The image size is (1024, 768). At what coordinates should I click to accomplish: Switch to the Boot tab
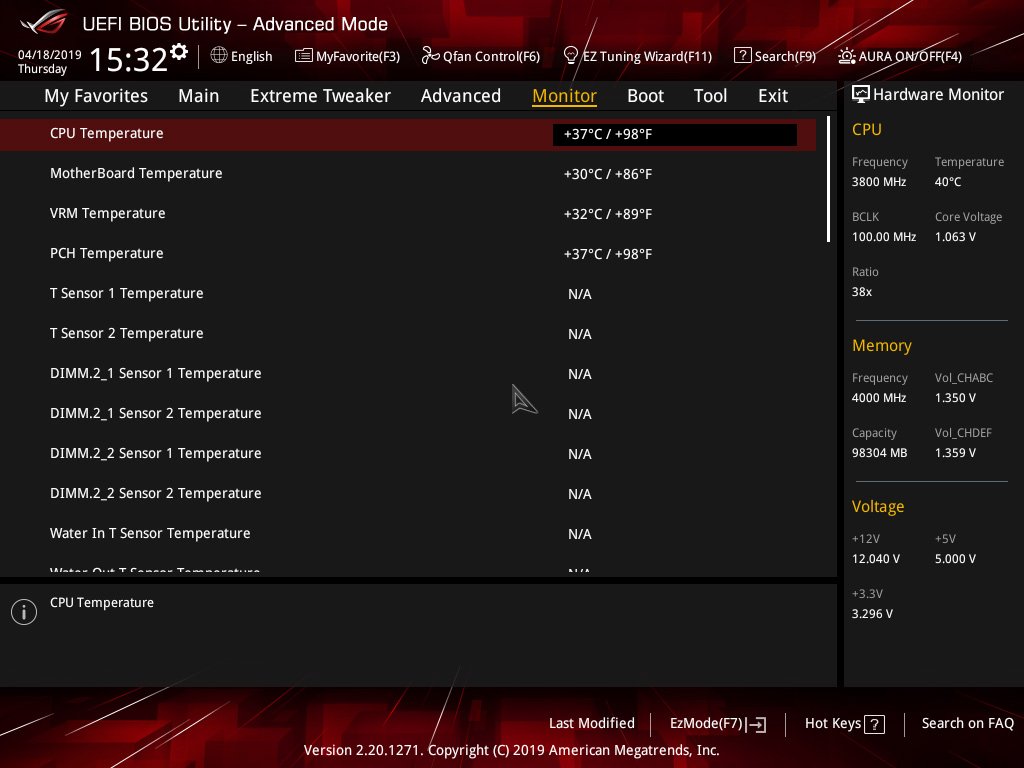tap(645, 96)
